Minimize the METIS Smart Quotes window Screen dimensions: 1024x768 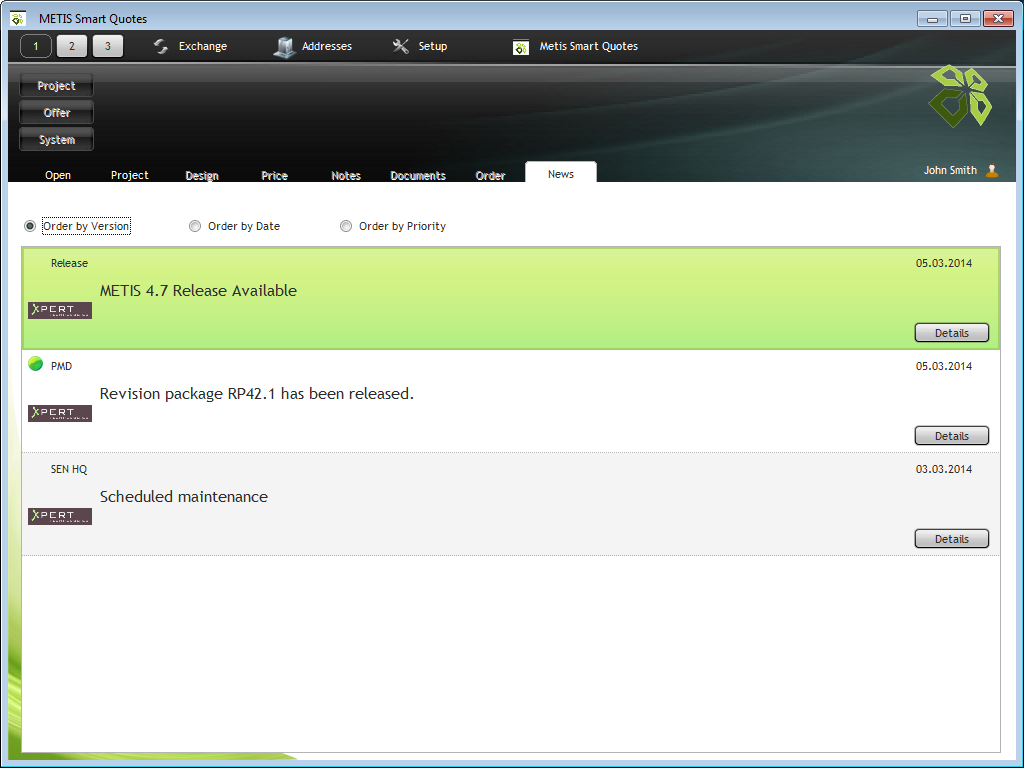[932, 19]
